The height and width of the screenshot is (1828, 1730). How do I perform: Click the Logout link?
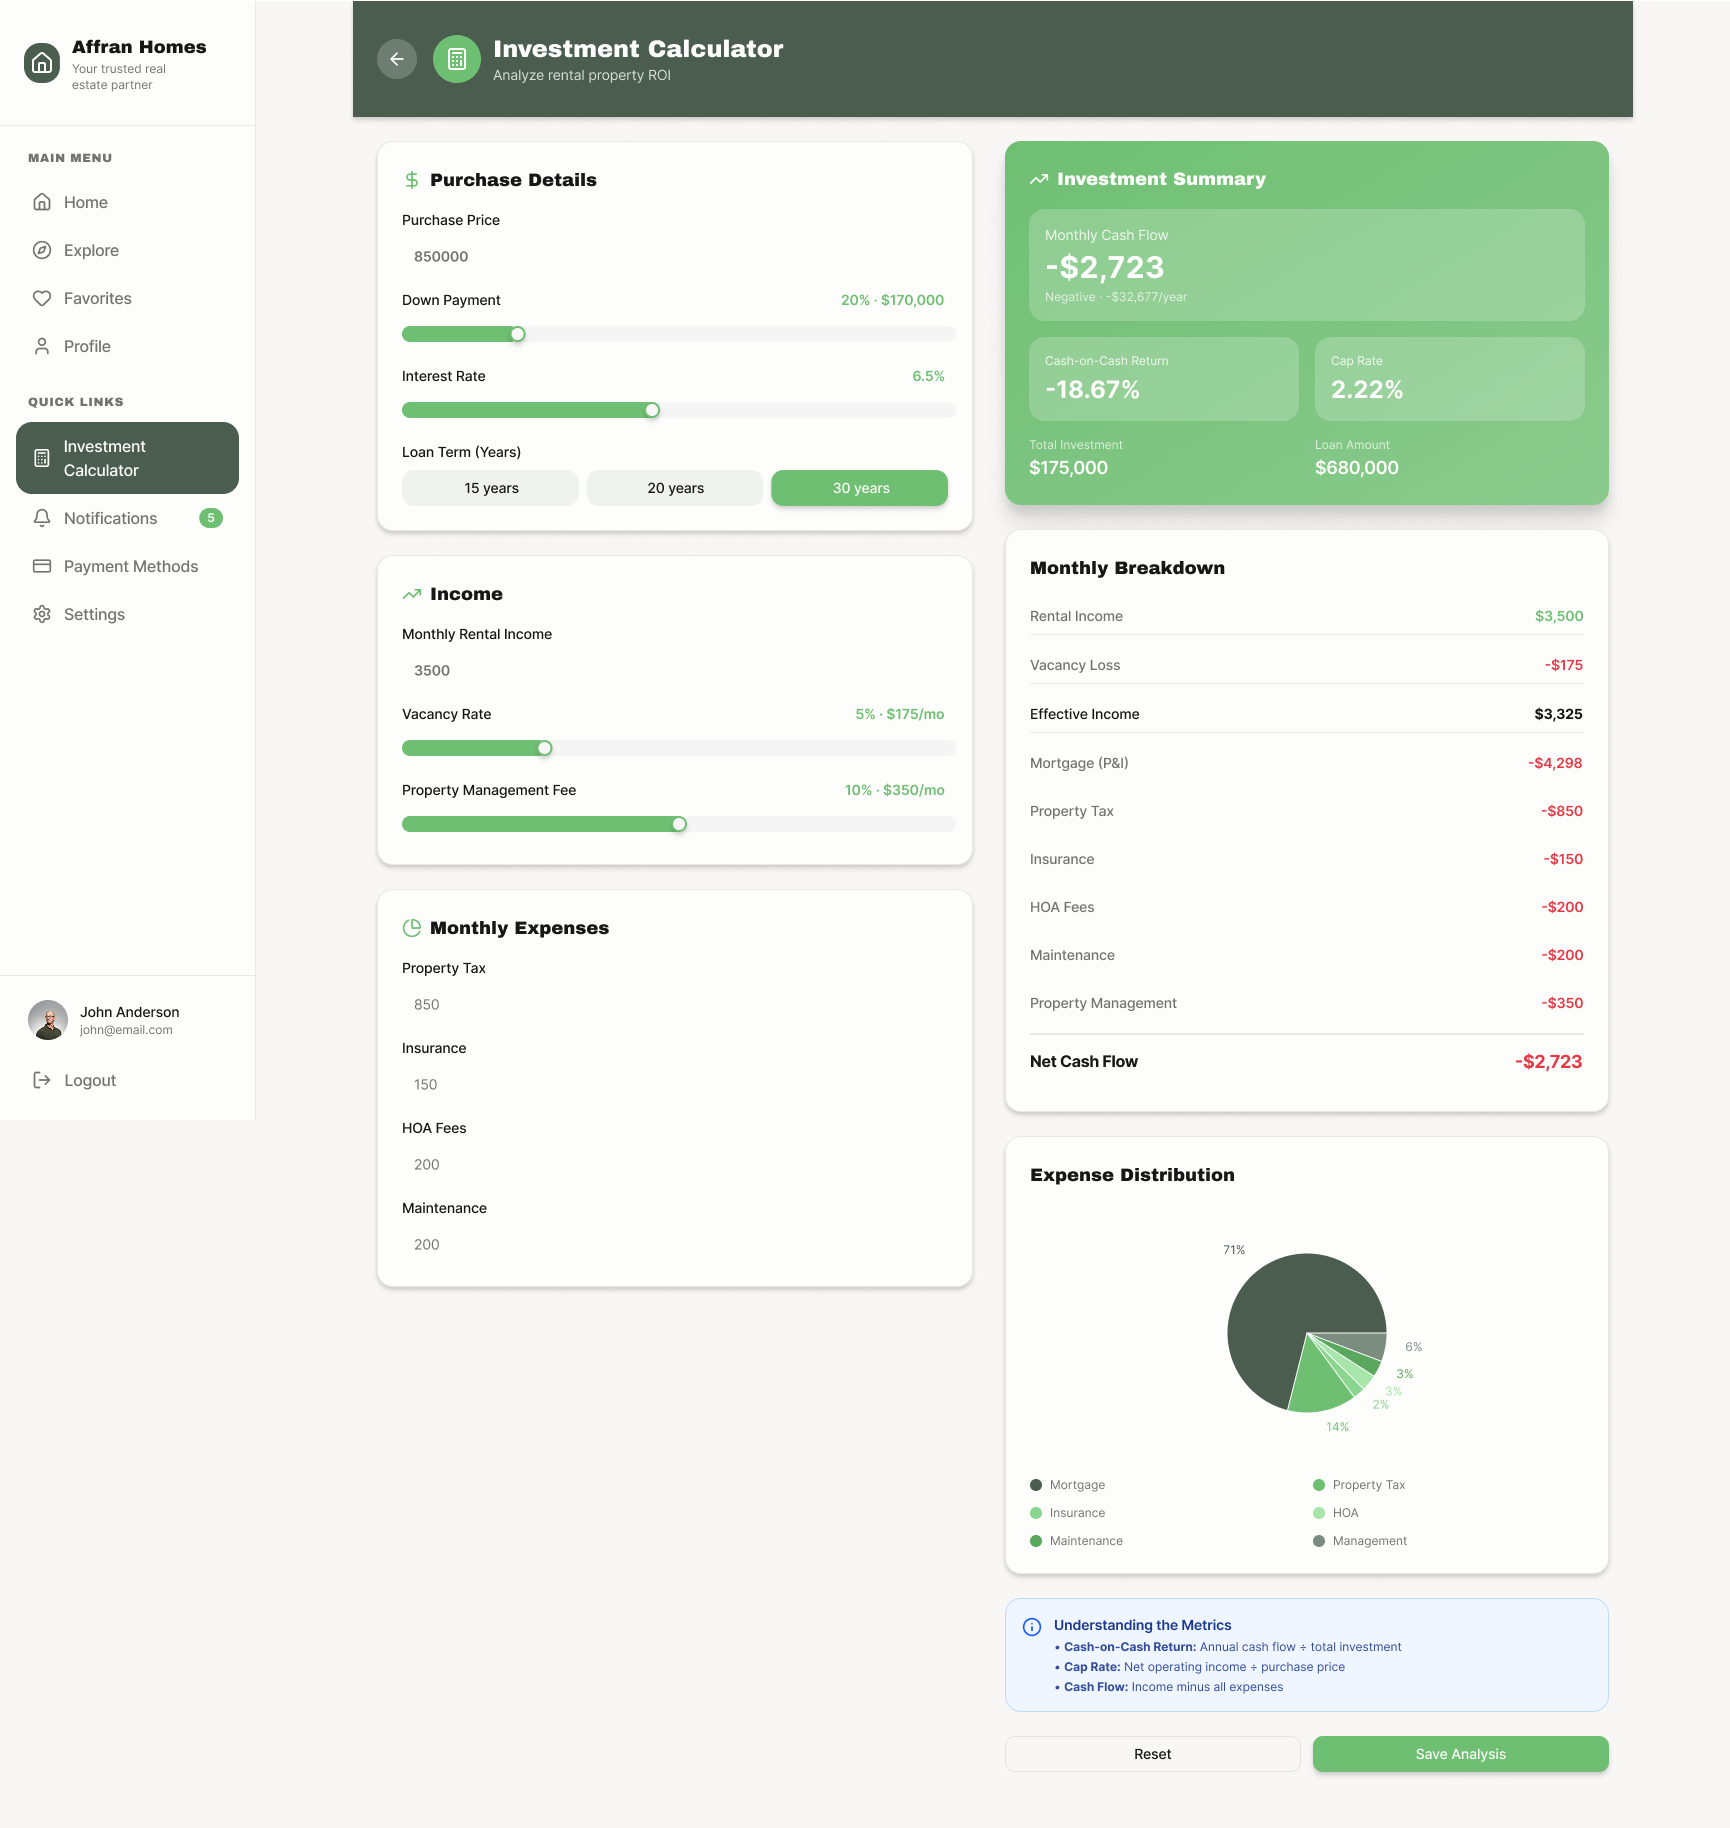(89, 1080)
